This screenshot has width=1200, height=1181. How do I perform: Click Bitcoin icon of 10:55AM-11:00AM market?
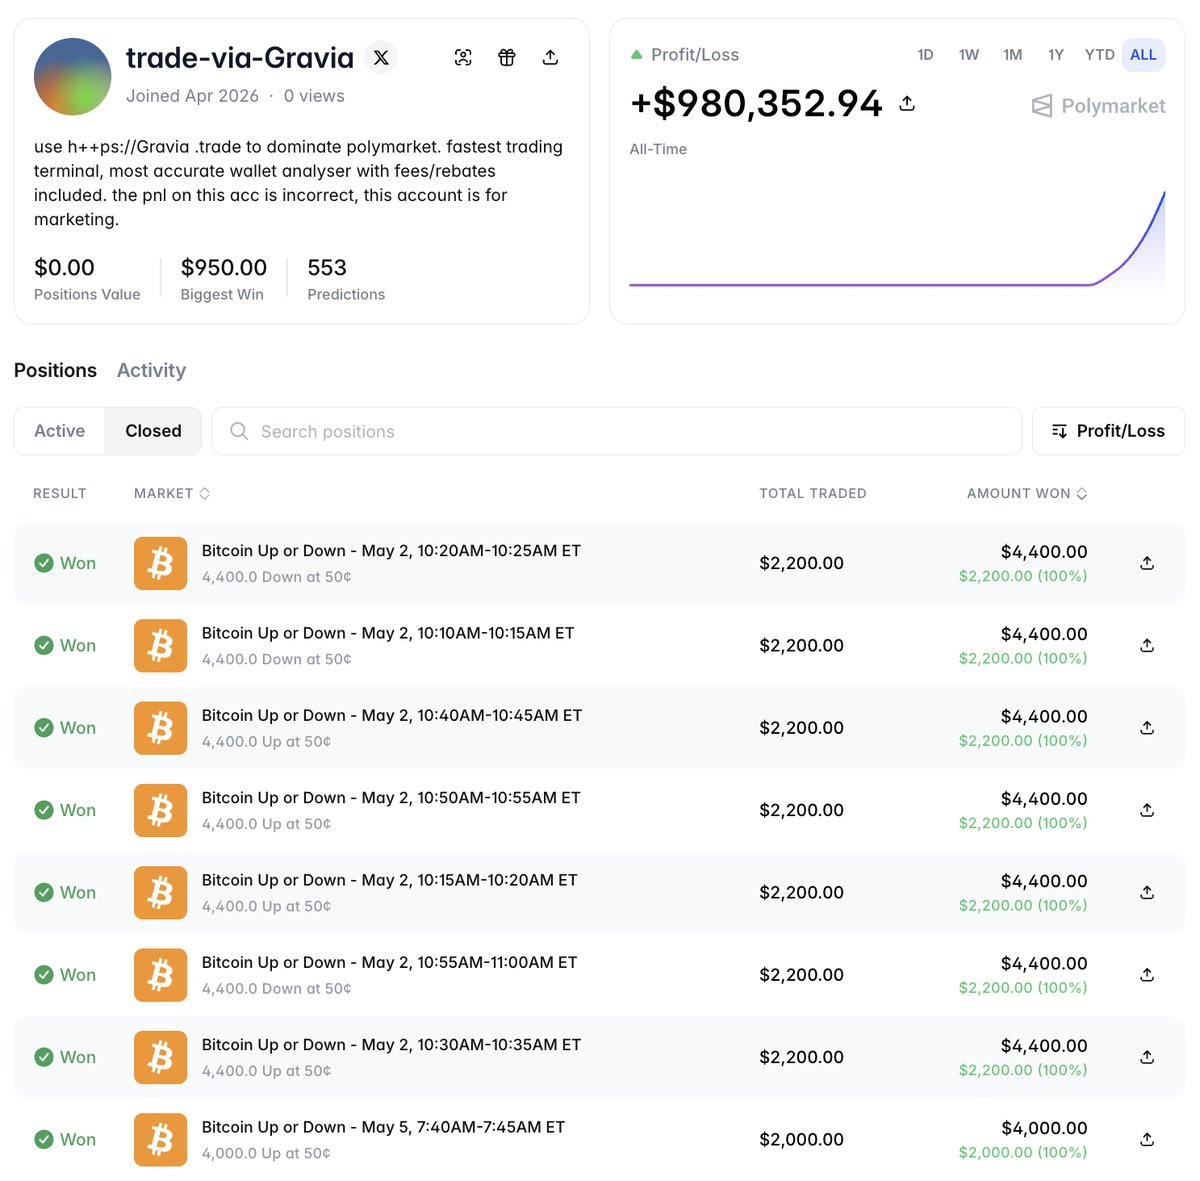160,975
